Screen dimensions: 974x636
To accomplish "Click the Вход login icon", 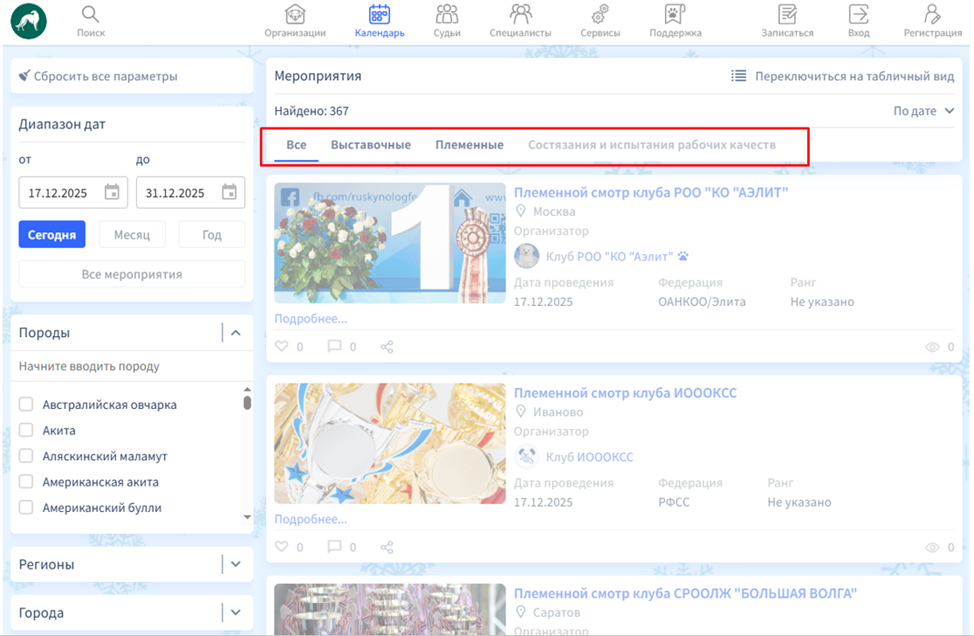I will tap(858, 15).
